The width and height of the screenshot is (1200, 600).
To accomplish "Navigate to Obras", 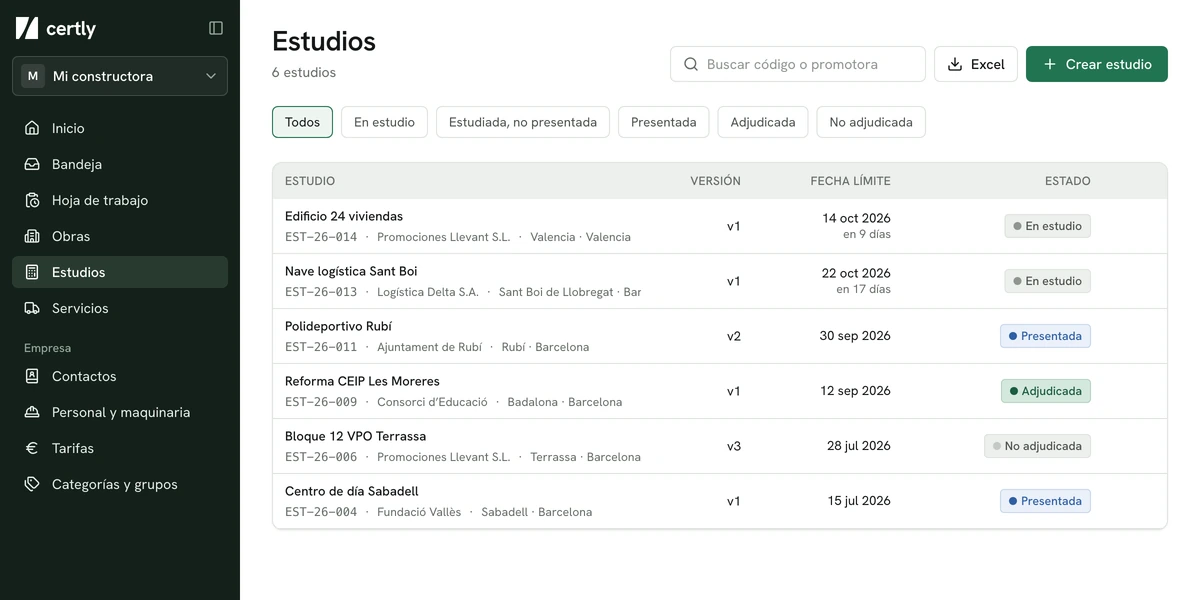I will click(120, 236).
